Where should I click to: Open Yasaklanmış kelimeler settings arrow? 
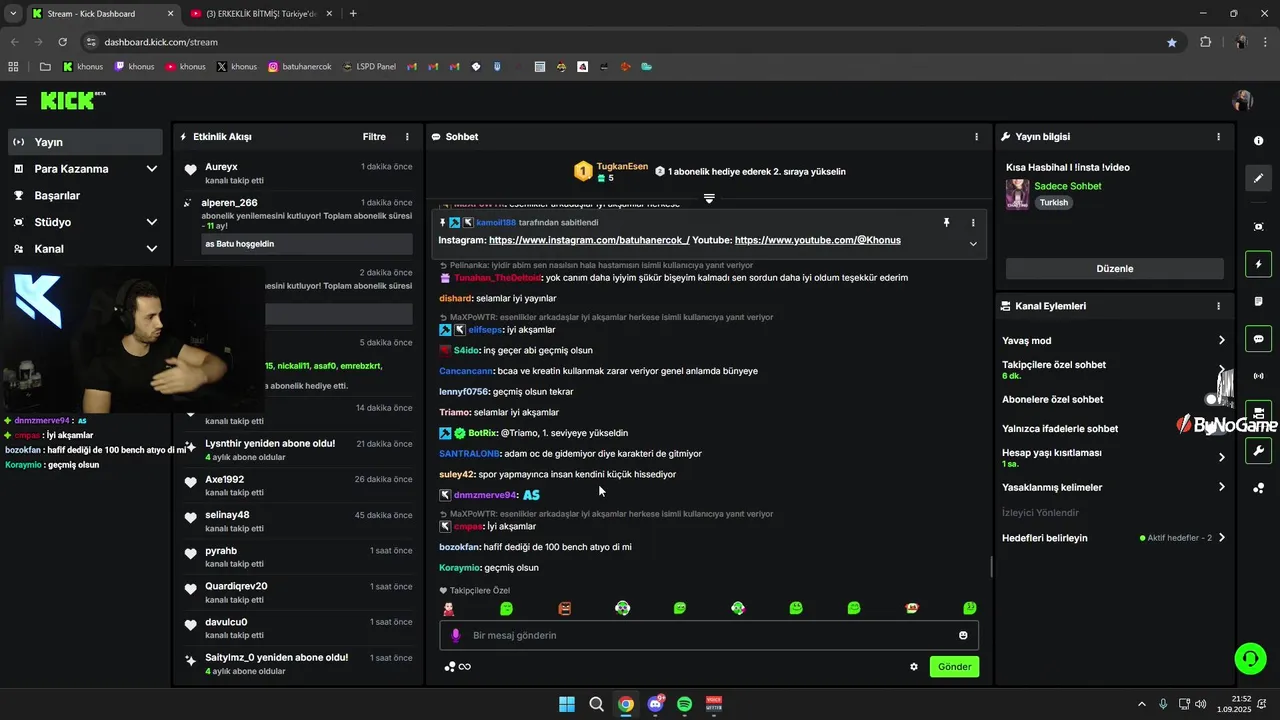pos(1221,487)
